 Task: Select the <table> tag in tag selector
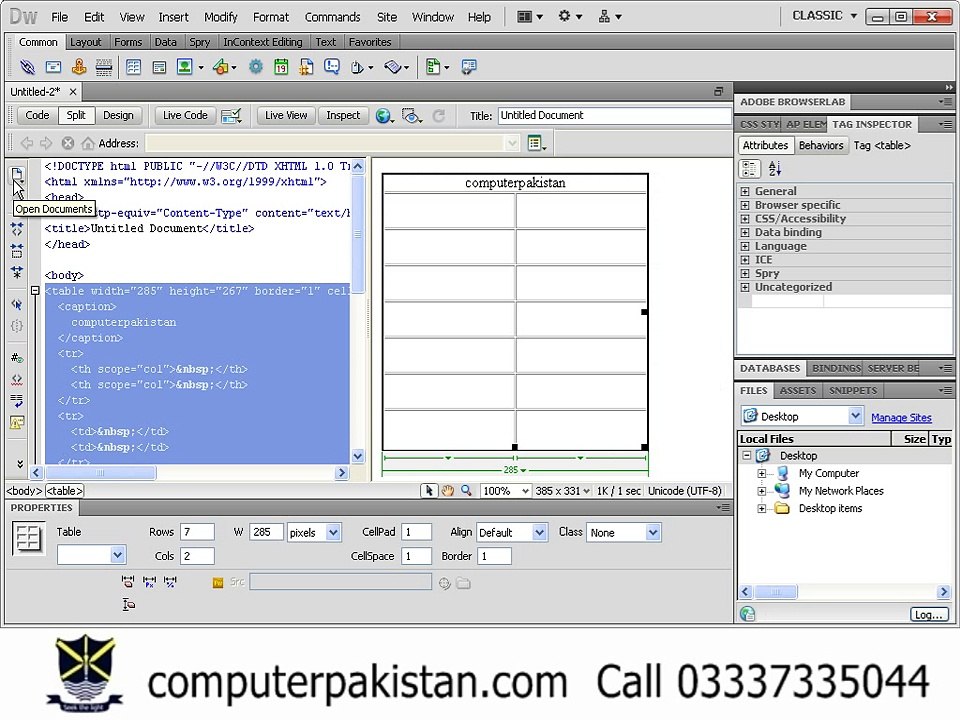[64, 490]
